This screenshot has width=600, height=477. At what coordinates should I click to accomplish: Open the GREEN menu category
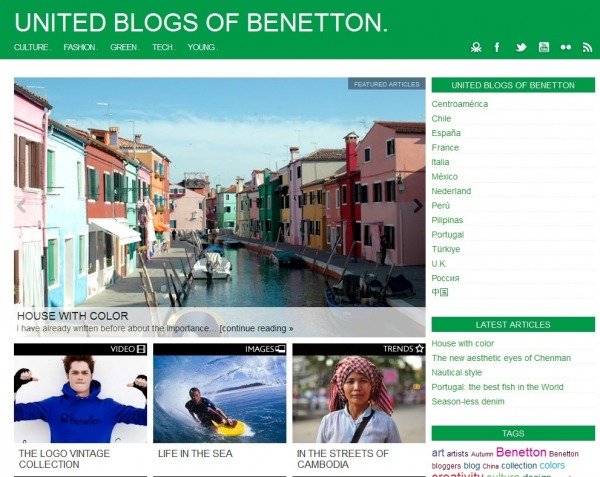coord(124,47)
